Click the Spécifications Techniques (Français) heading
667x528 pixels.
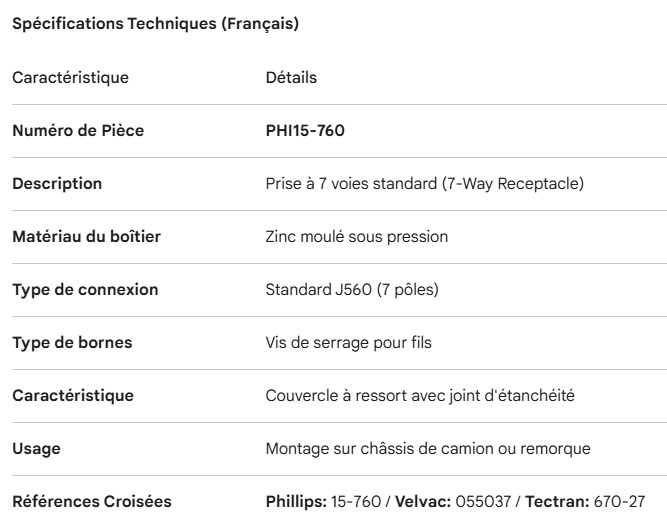click(155, 24)
